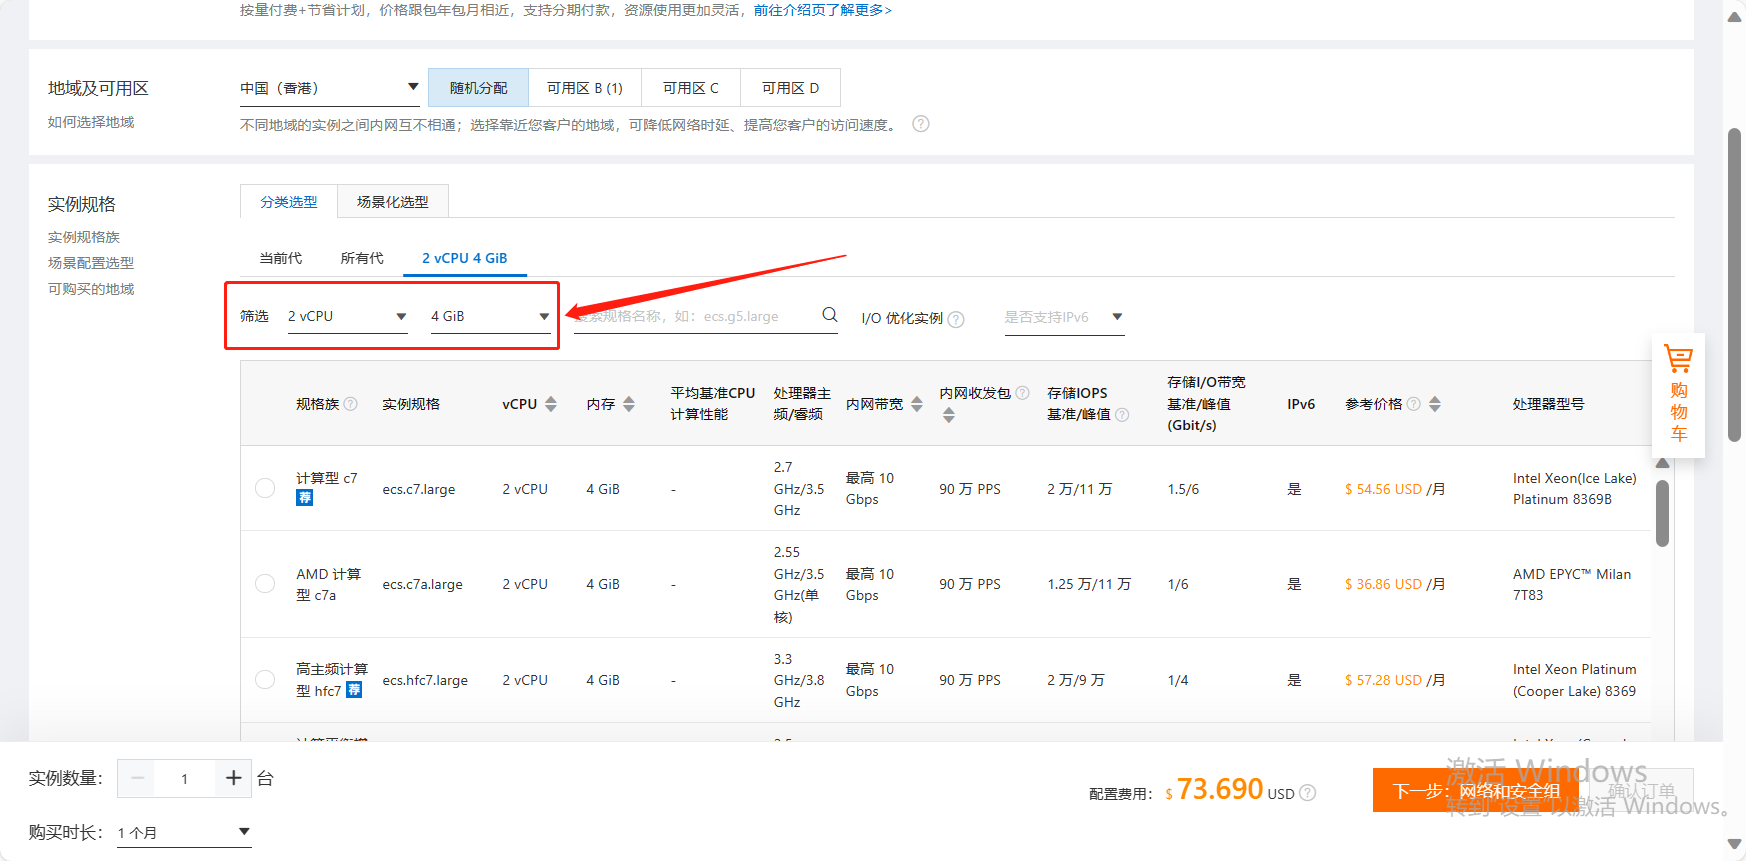Click the page vertical scrollbar thumb

tap(1735, 285)
